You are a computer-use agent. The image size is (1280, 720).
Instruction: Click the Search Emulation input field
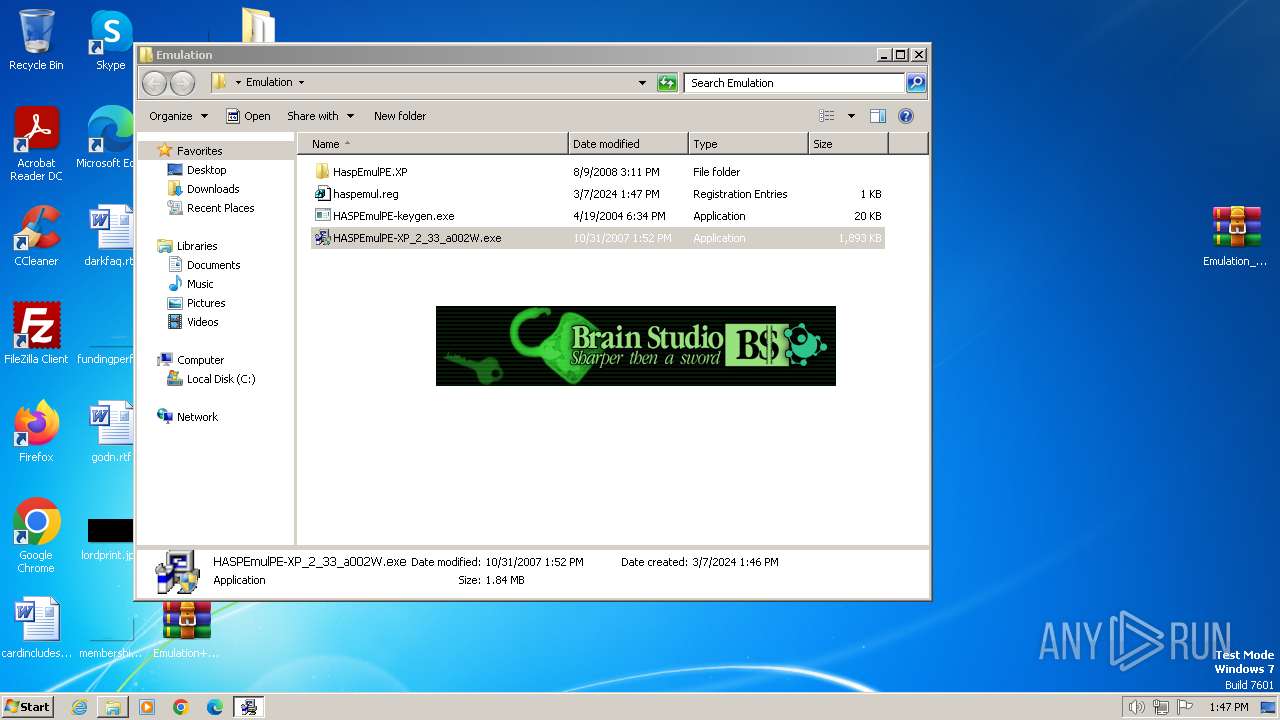(795, 83)
